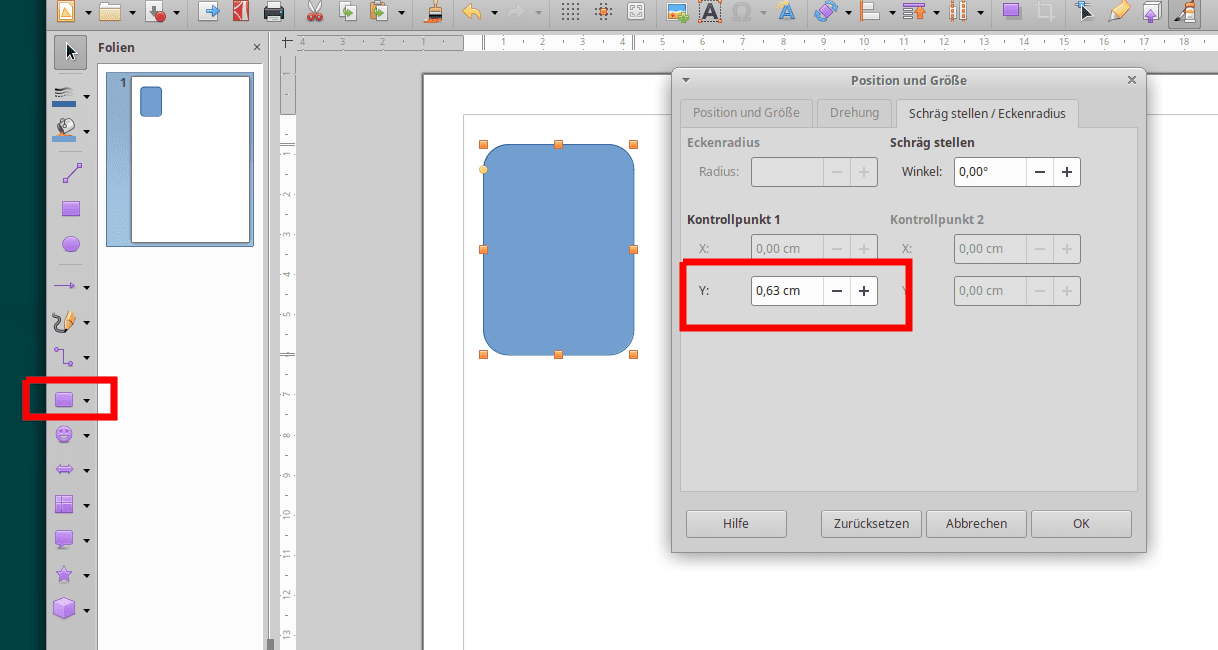Toggle the Shadow effect icon
The image size is (1218, 650).
pos(1012,12)
